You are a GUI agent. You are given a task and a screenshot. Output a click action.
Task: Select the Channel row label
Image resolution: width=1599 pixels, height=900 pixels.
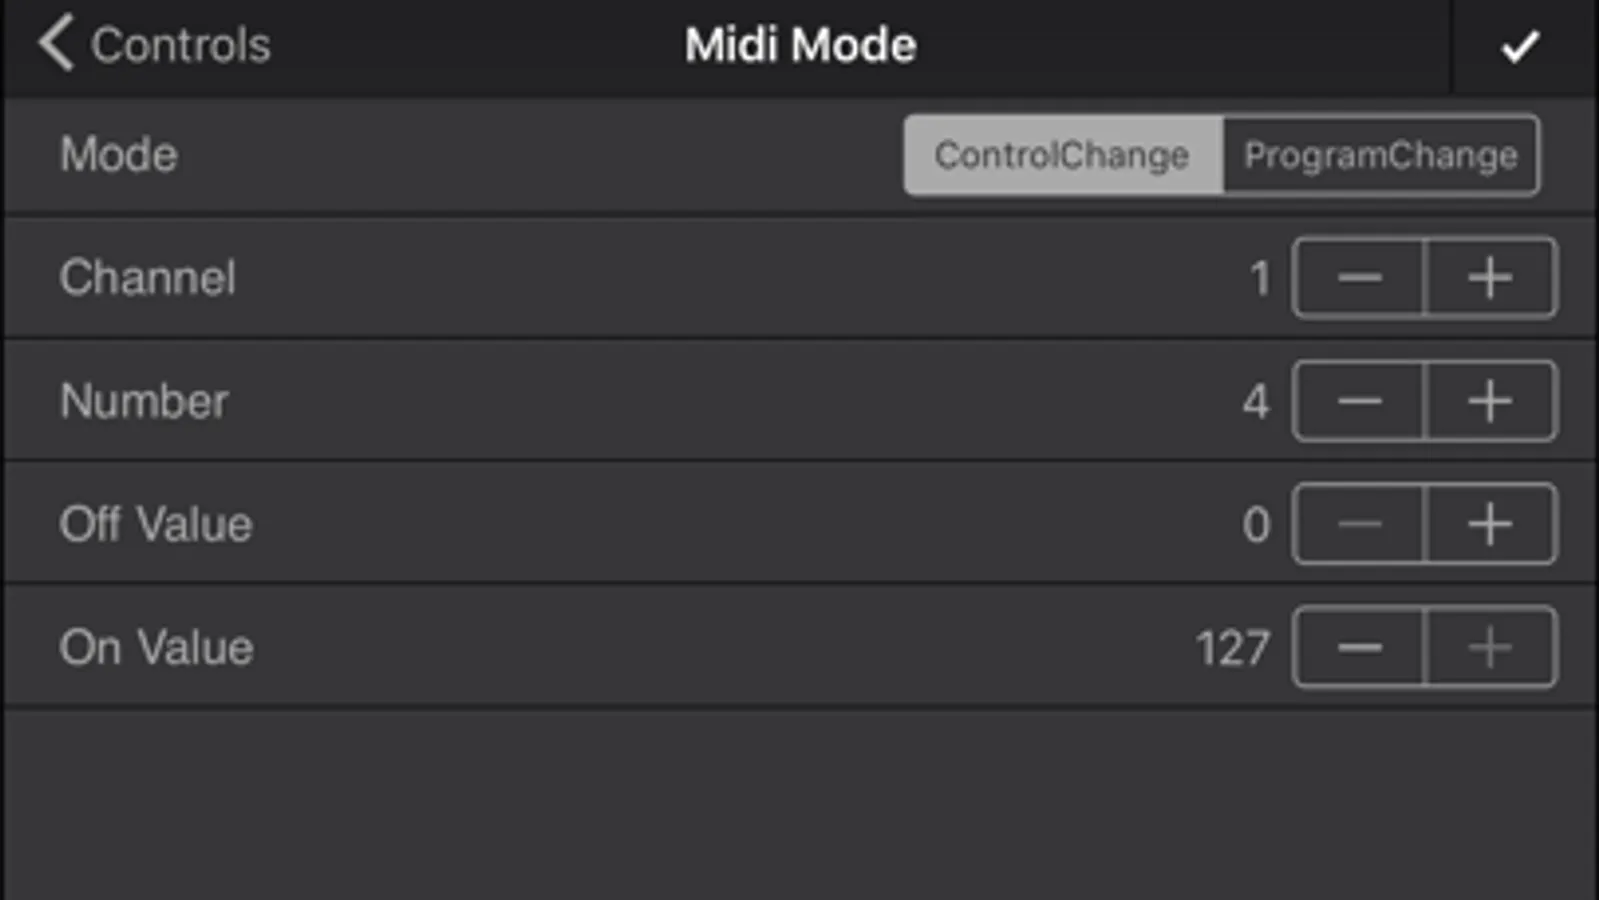pos(148,278)
